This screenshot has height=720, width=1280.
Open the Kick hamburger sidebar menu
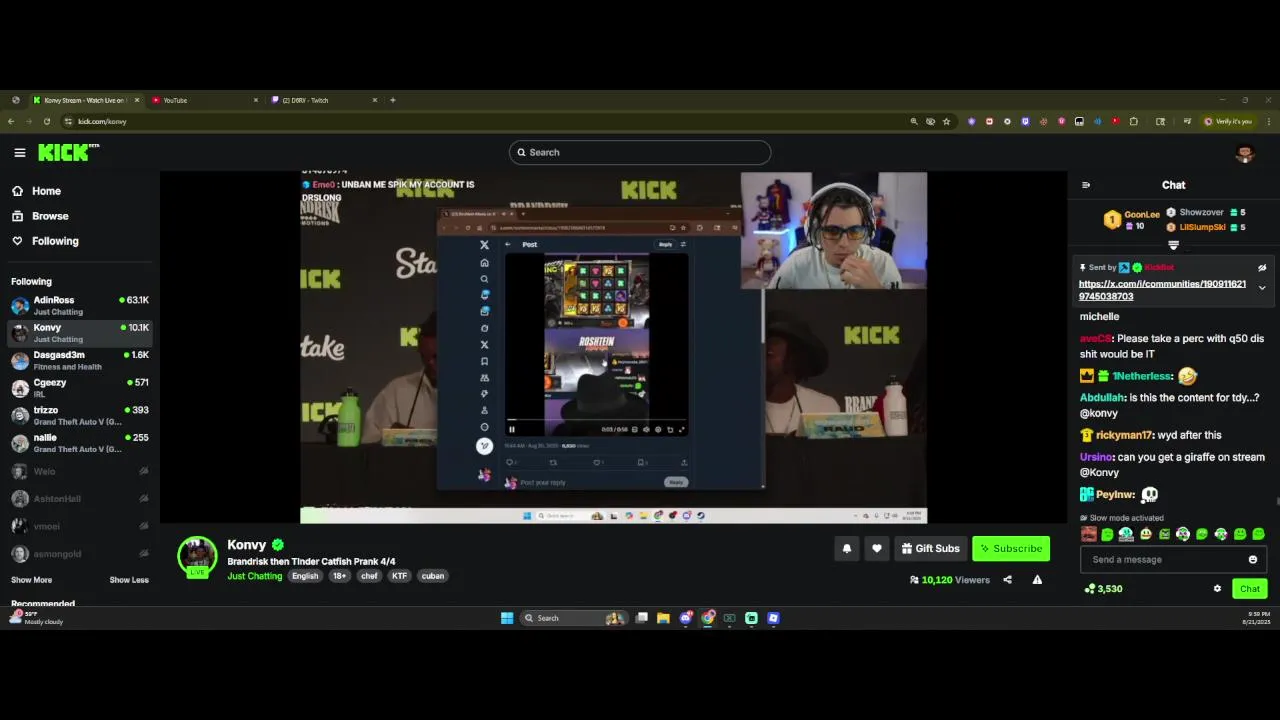point(20,152)
